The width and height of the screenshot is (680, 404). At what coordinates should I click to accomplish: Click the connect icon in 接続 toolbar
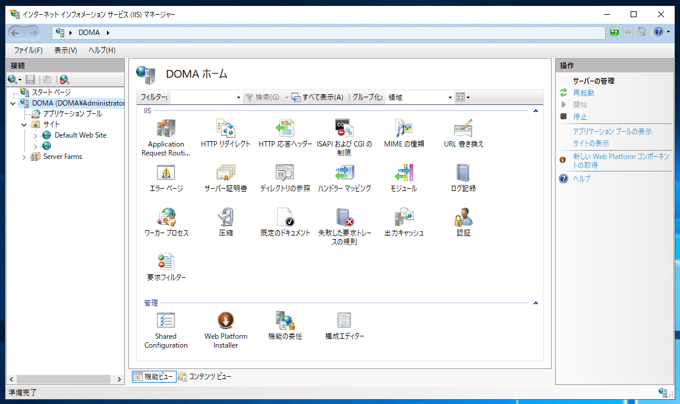coord(14,79)
